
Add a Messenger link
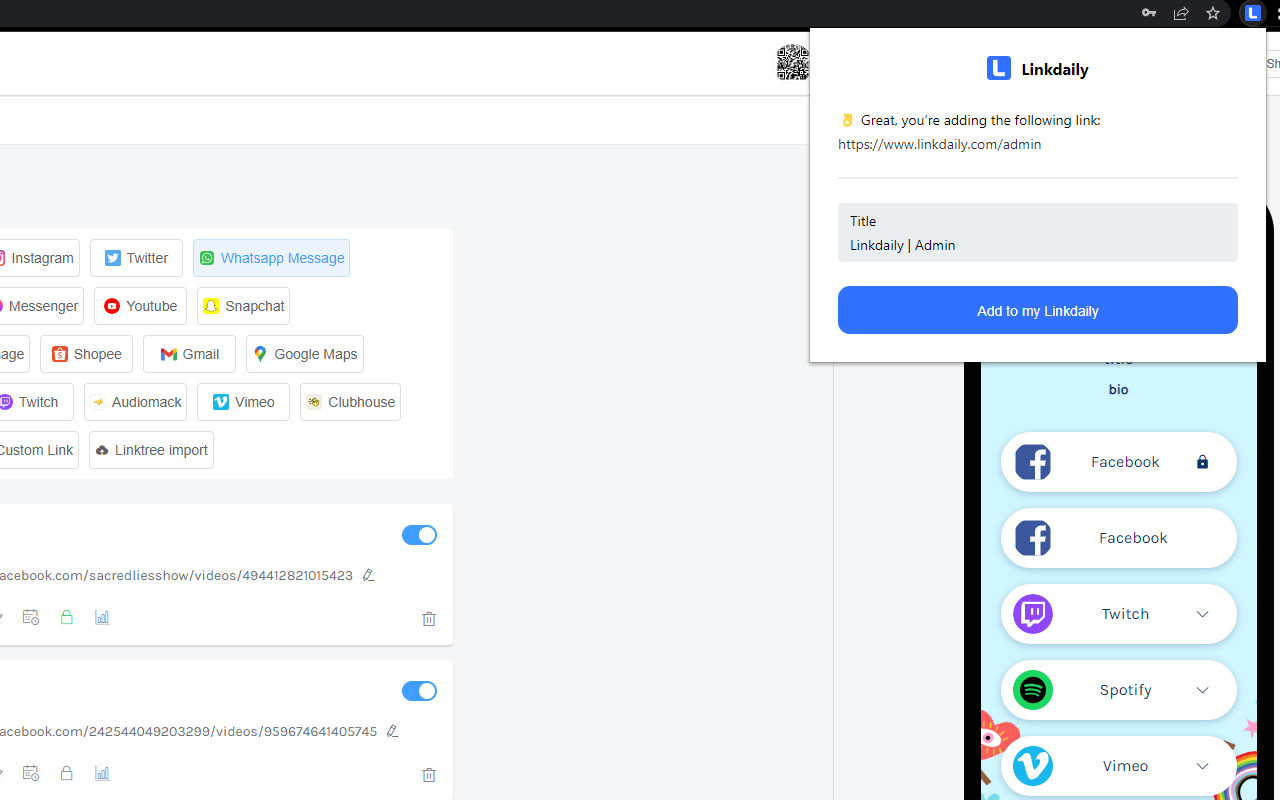[x=40, y=306]
